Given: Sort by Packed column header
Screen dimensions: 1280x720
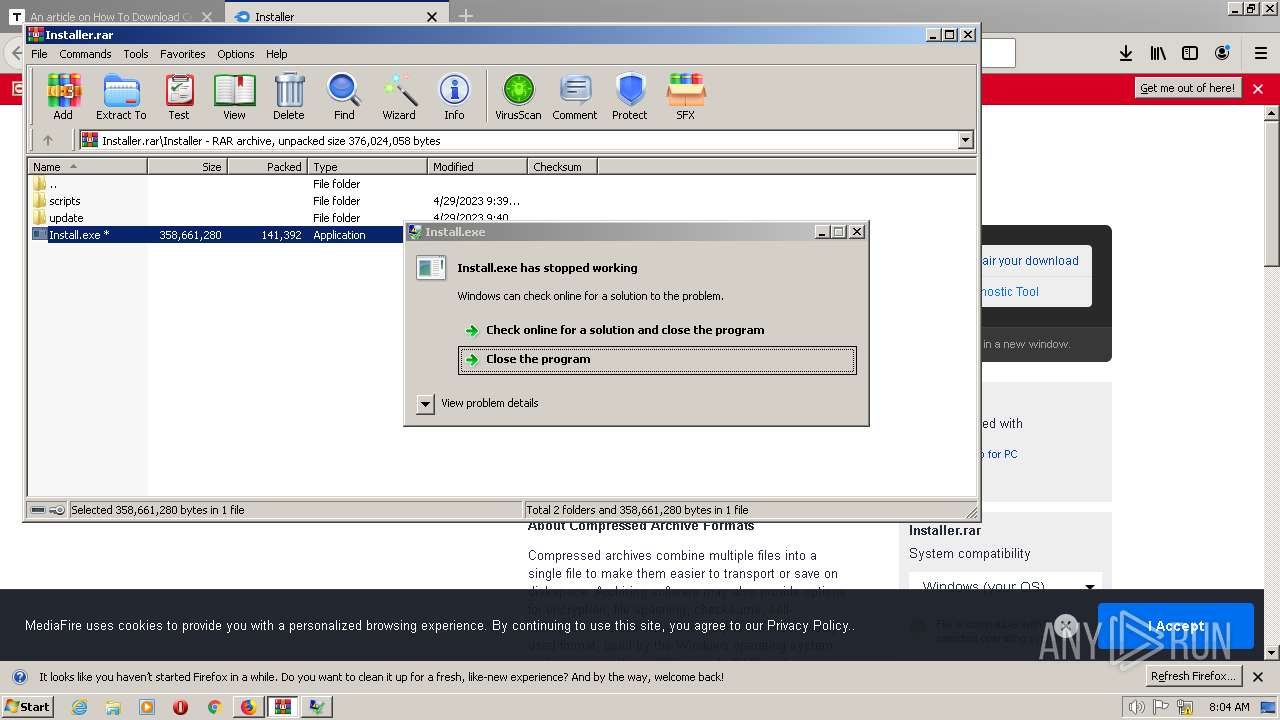Looking at the screenshot, I should [x=268, y=167].
